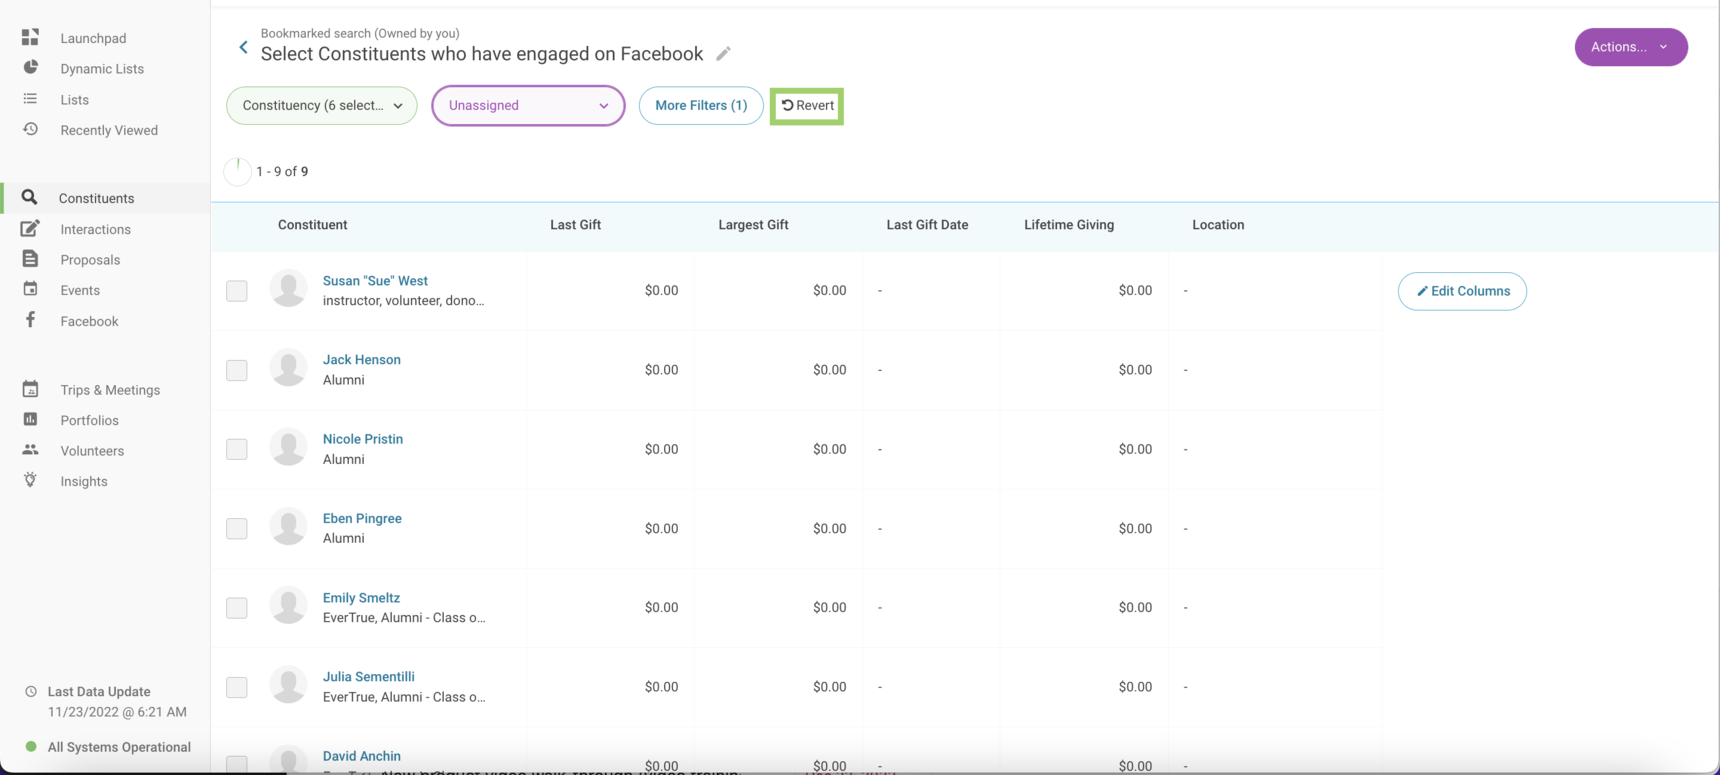
Task: Open the Eben Pingree profile link
Action: point(362,518)
